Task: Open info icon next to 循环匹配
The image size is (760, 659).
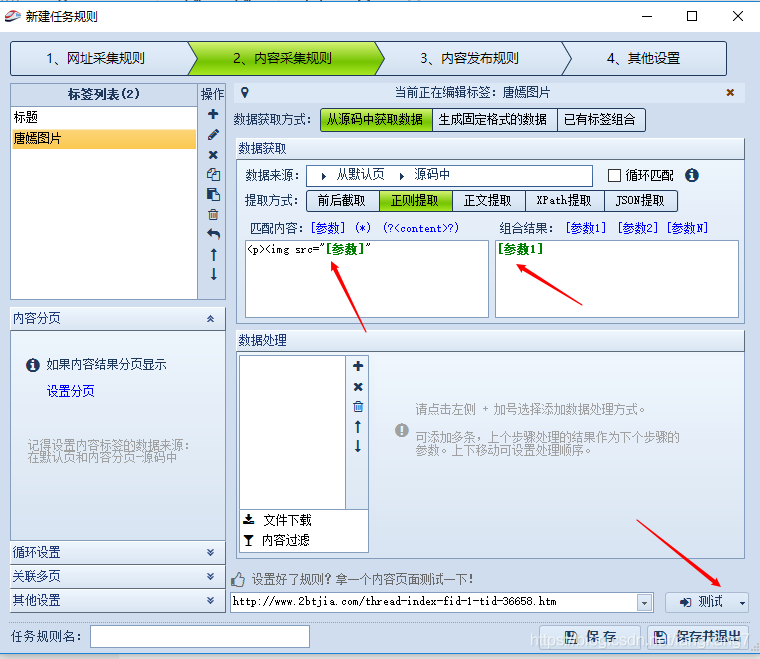Action: pos(692,175)
